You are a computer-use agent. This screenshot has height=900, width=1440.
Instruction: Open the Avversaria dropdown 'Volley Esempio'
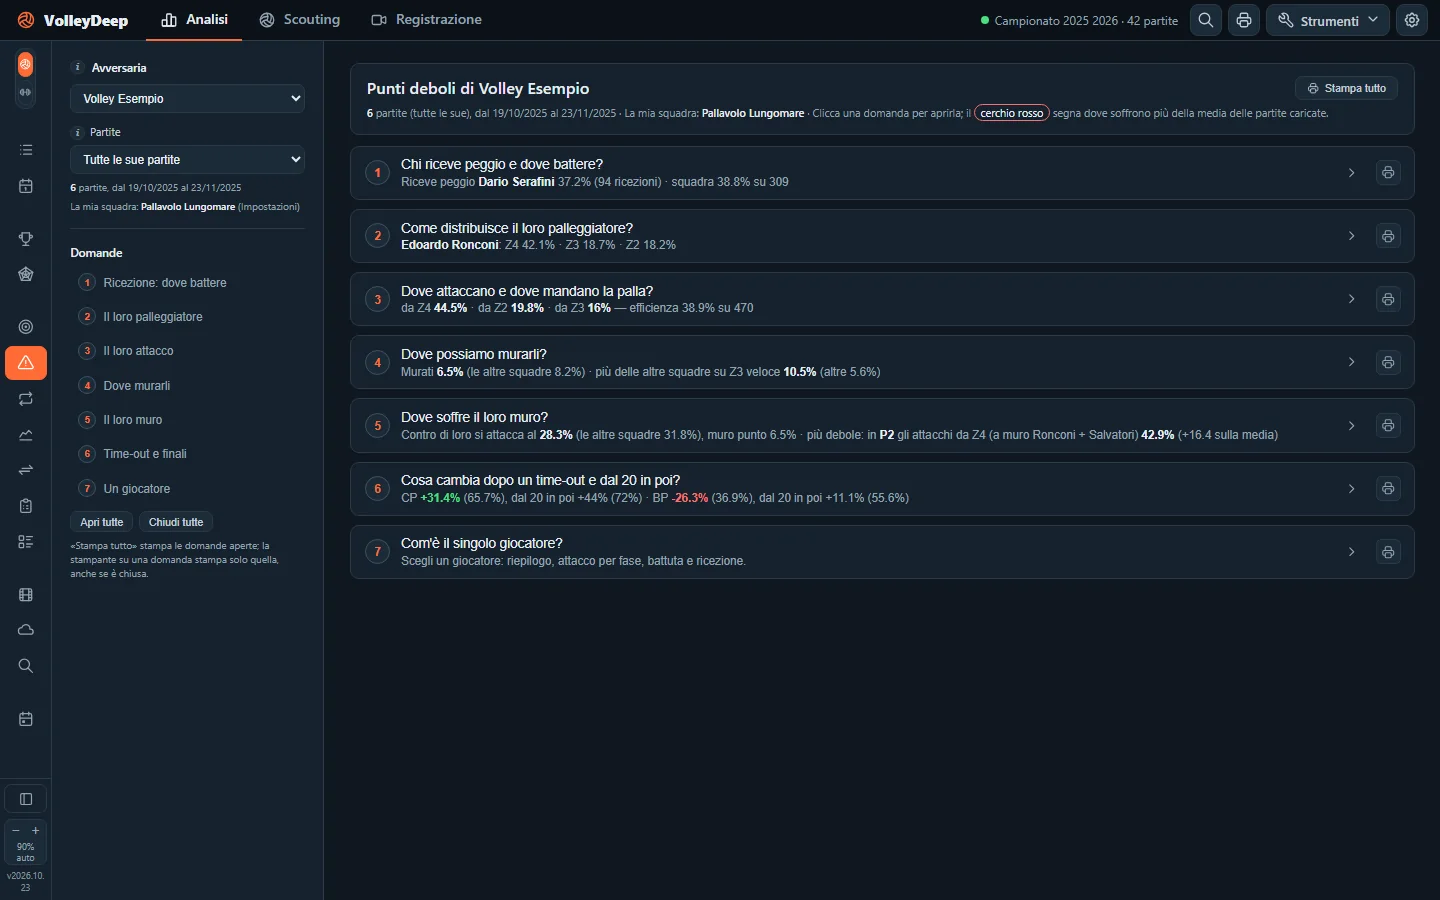187,99
